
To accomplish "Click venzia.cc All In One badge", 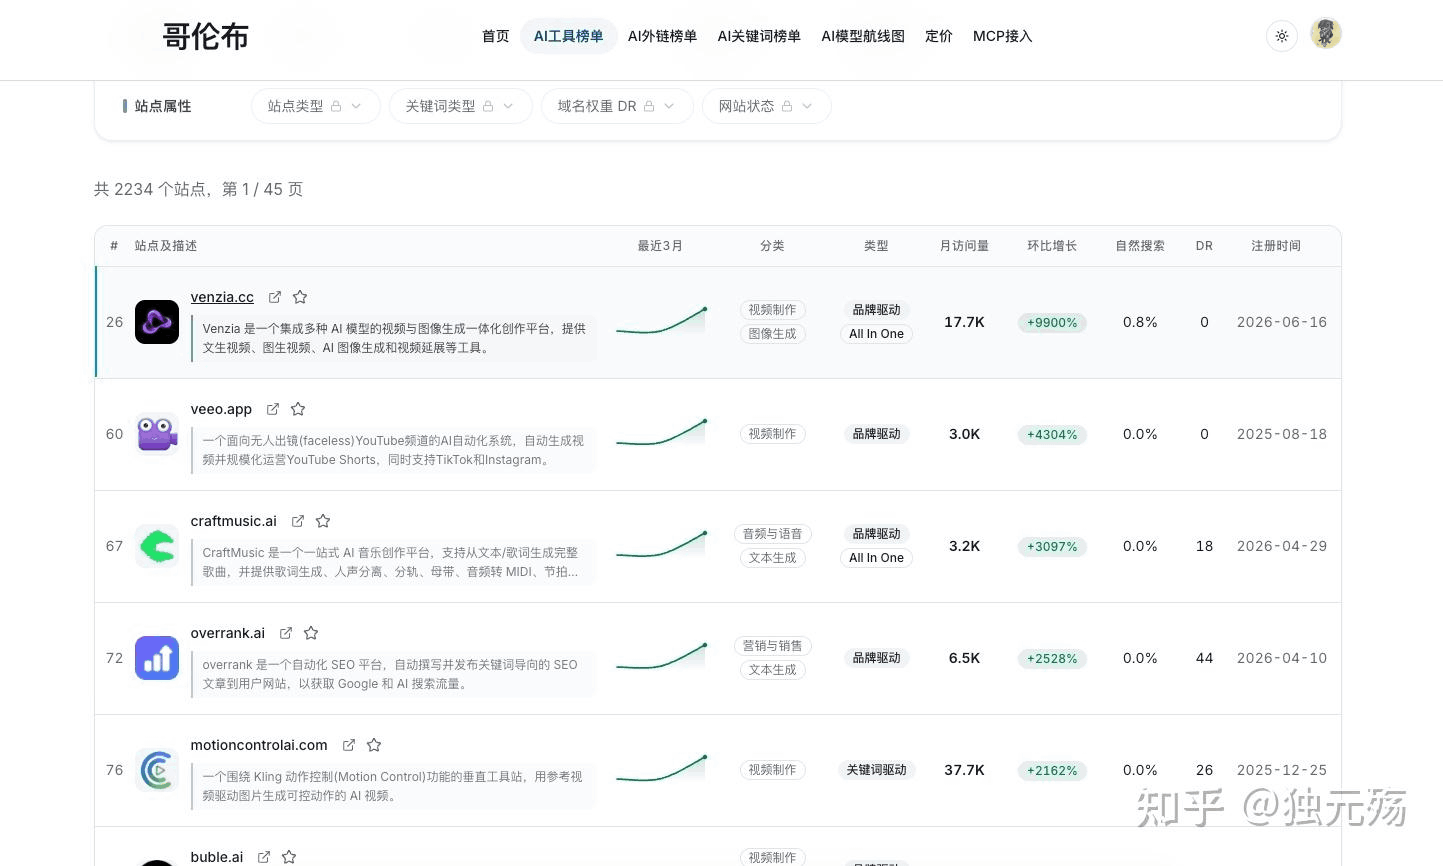I will (876, 334).
